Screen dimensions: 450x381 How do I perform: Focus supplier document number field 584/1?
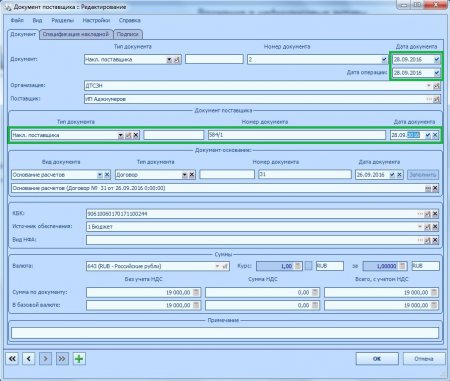click(x=297, y=135)
